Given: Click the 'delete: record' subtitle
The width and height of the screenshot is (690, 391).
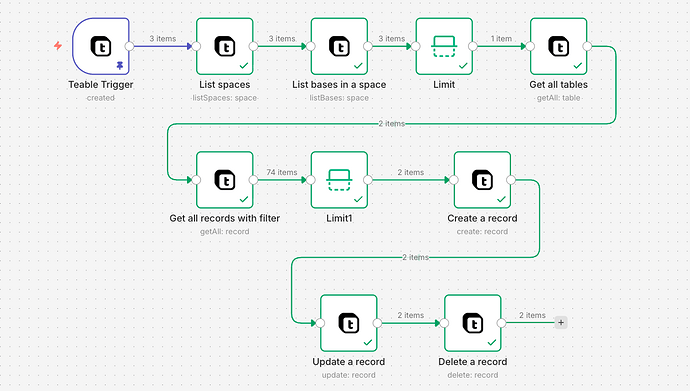Looking at the screenshot, I should [473, 375].
